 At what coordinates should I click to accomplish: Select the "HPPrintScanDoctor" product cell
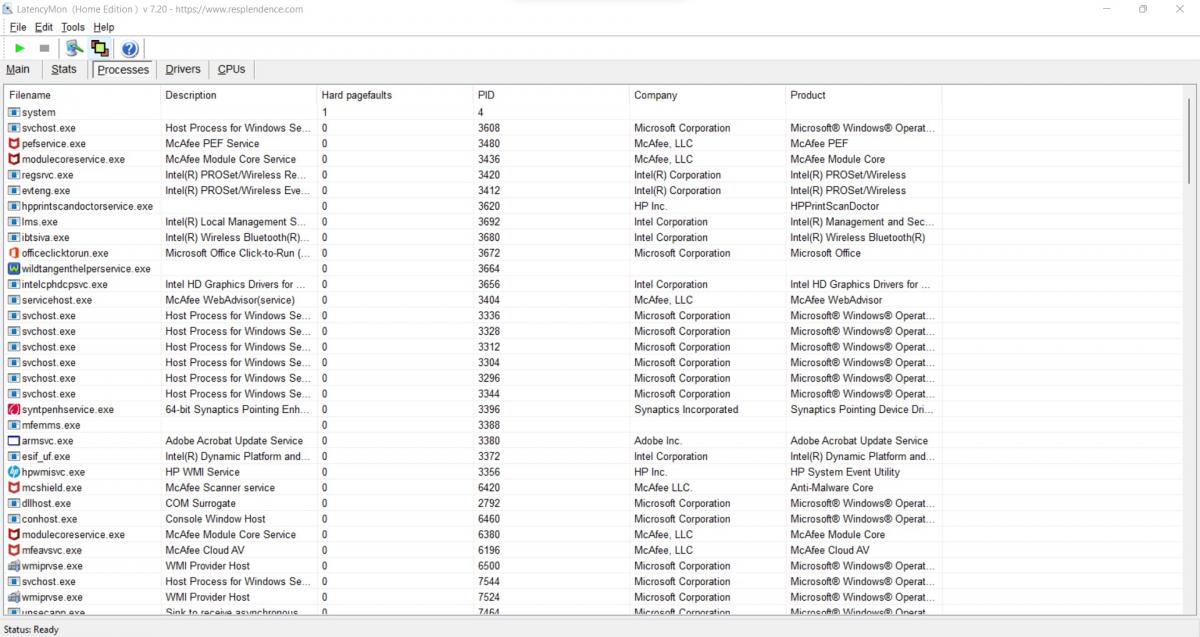pyautogui.click(x=833, y=206)
